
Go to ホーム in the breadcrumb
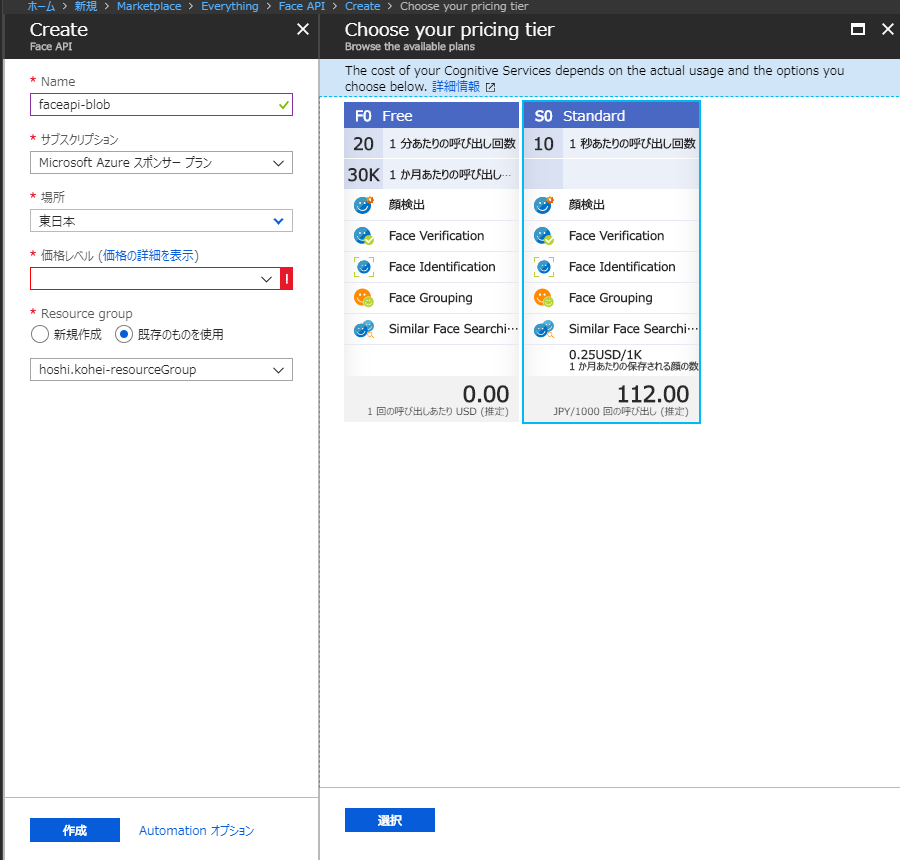[x=41, y=6]
